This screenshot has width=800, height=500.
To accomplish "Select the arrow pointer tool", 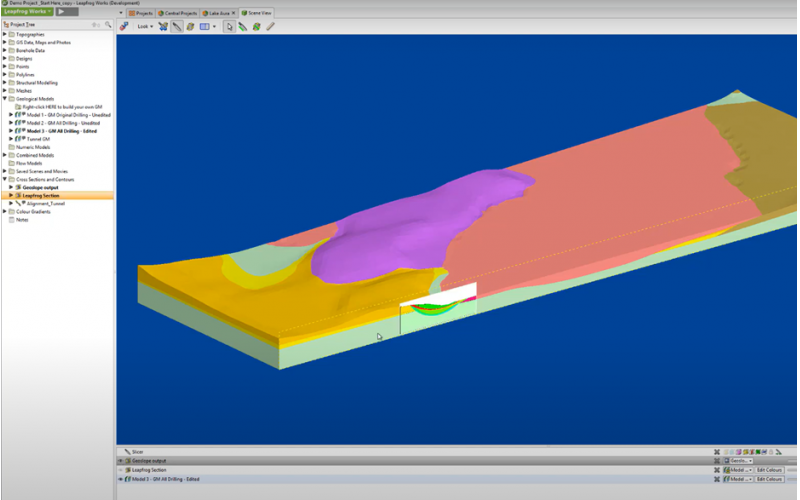I will click(x=229, y=27).
